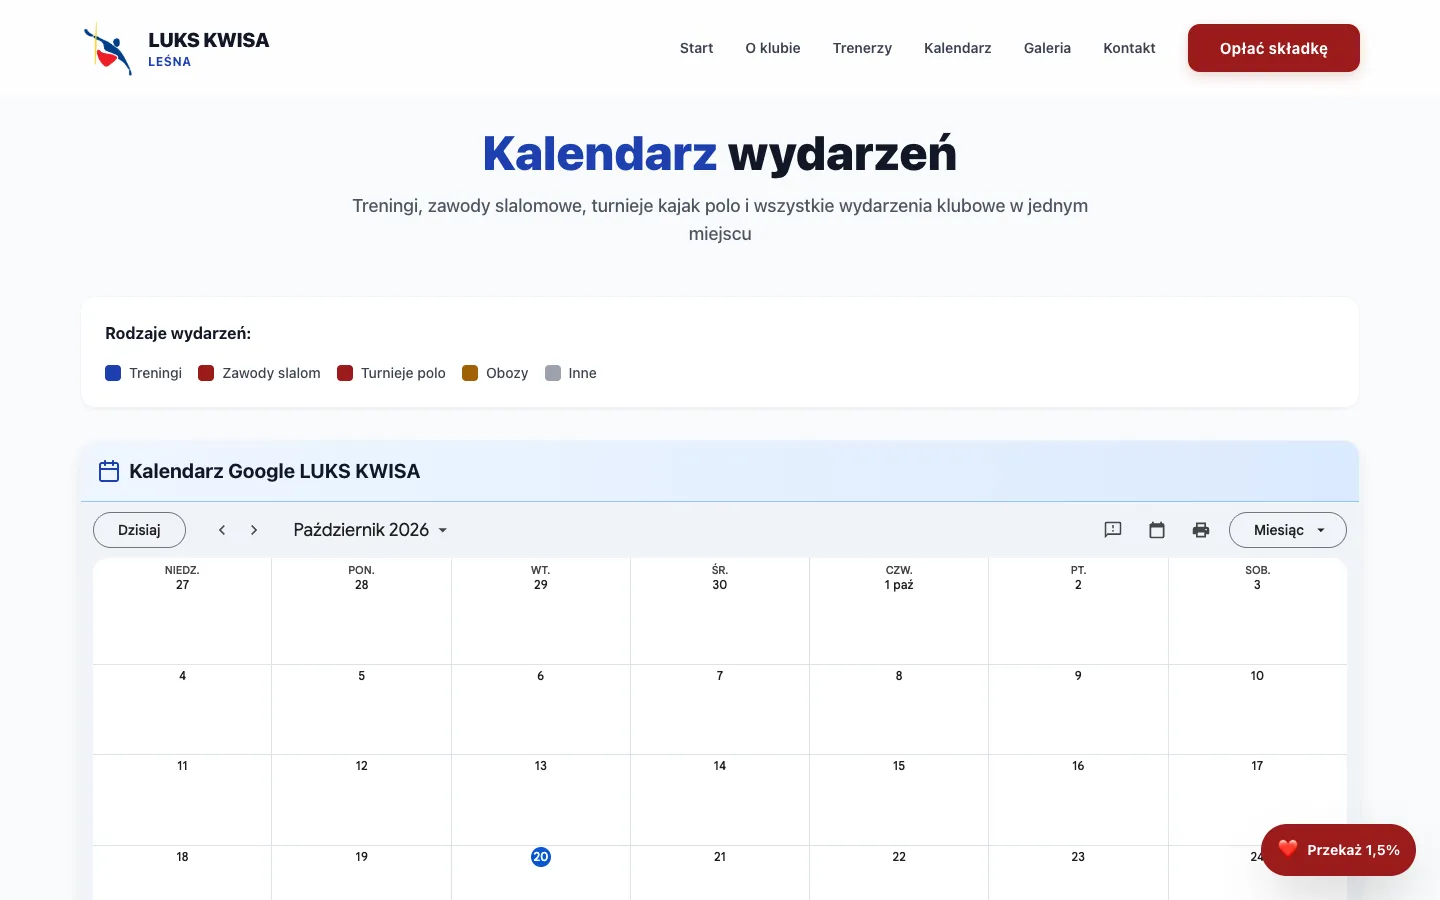The width and height of the screenshot is (1440, 900).
Task: Open the Kalendarz navigation link
Action: [958, 48]
